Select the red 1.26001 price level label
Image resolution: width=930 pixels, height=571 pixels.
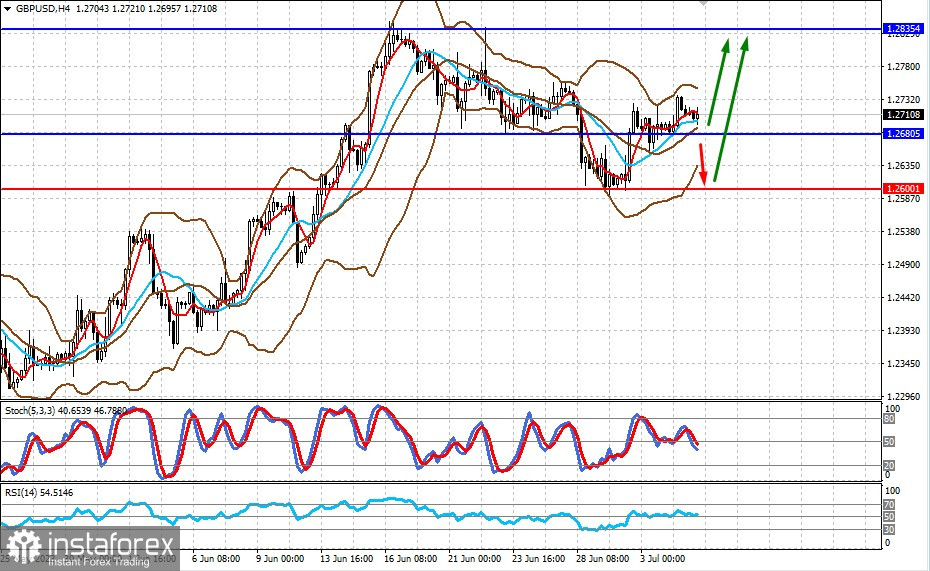[x=903, y=189]
